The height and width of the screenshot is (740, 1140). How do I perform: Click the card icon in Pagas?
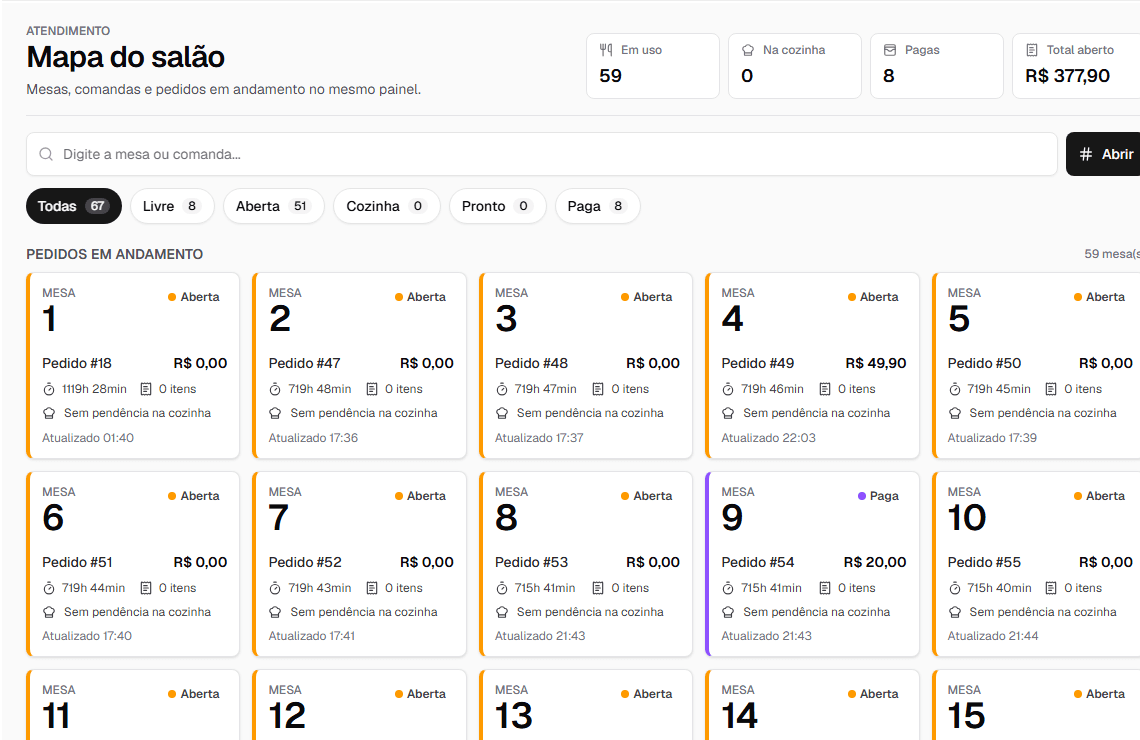click(x=890, y=50)
